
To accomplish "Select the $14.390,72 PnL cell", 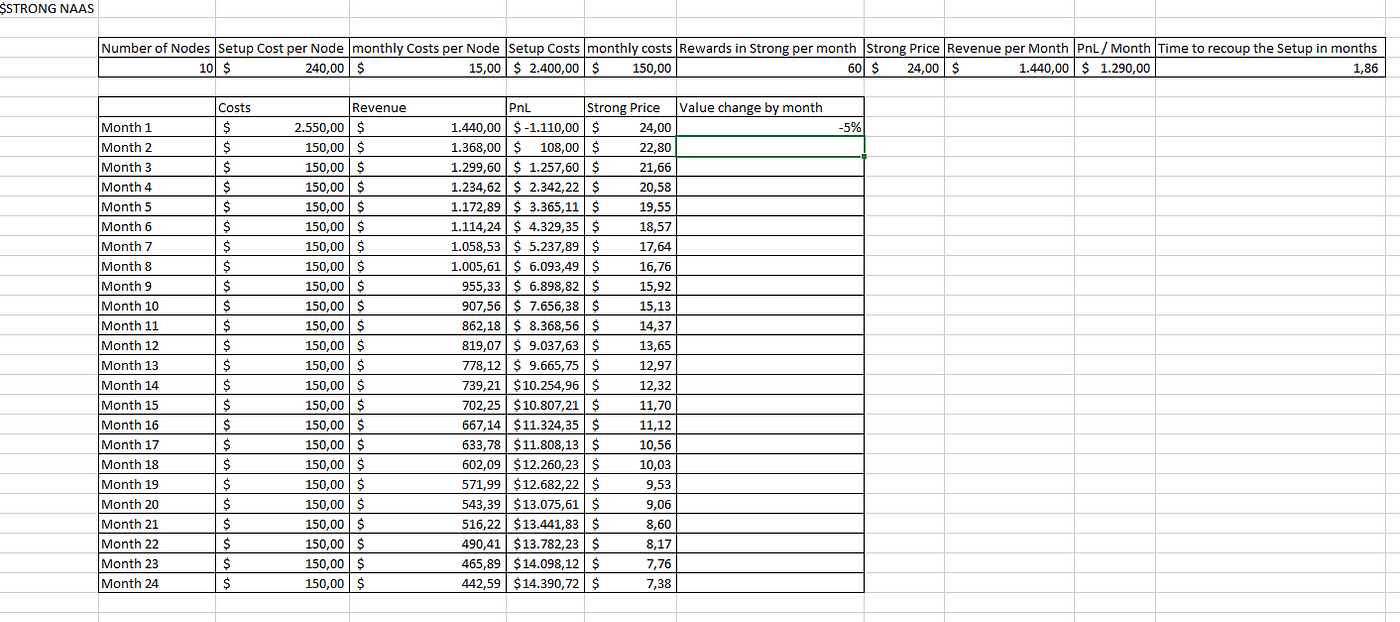I will (x=545, y=583).
